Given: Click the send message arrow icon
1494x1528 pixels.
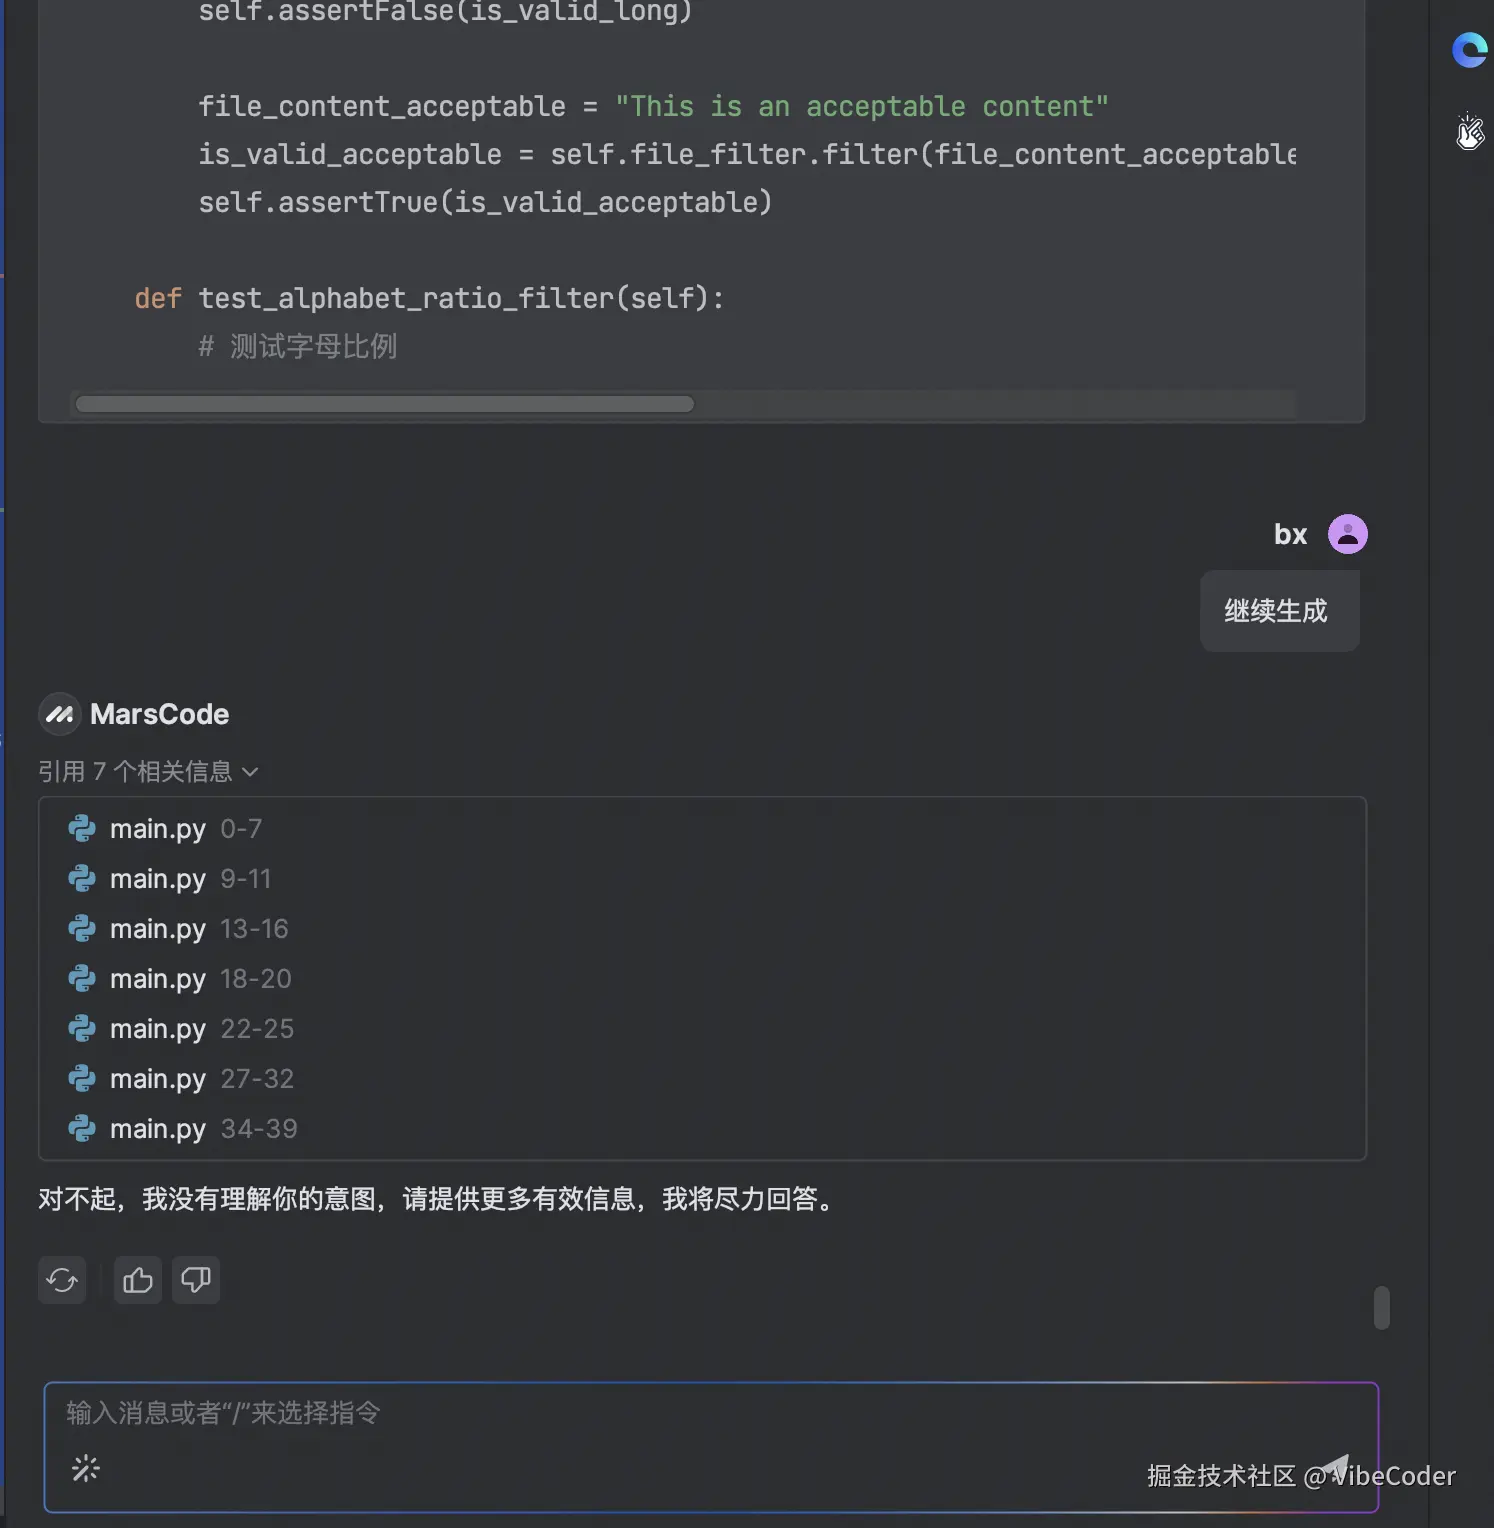Looking at the screenshot, I should click(x=1335, y=1468).
